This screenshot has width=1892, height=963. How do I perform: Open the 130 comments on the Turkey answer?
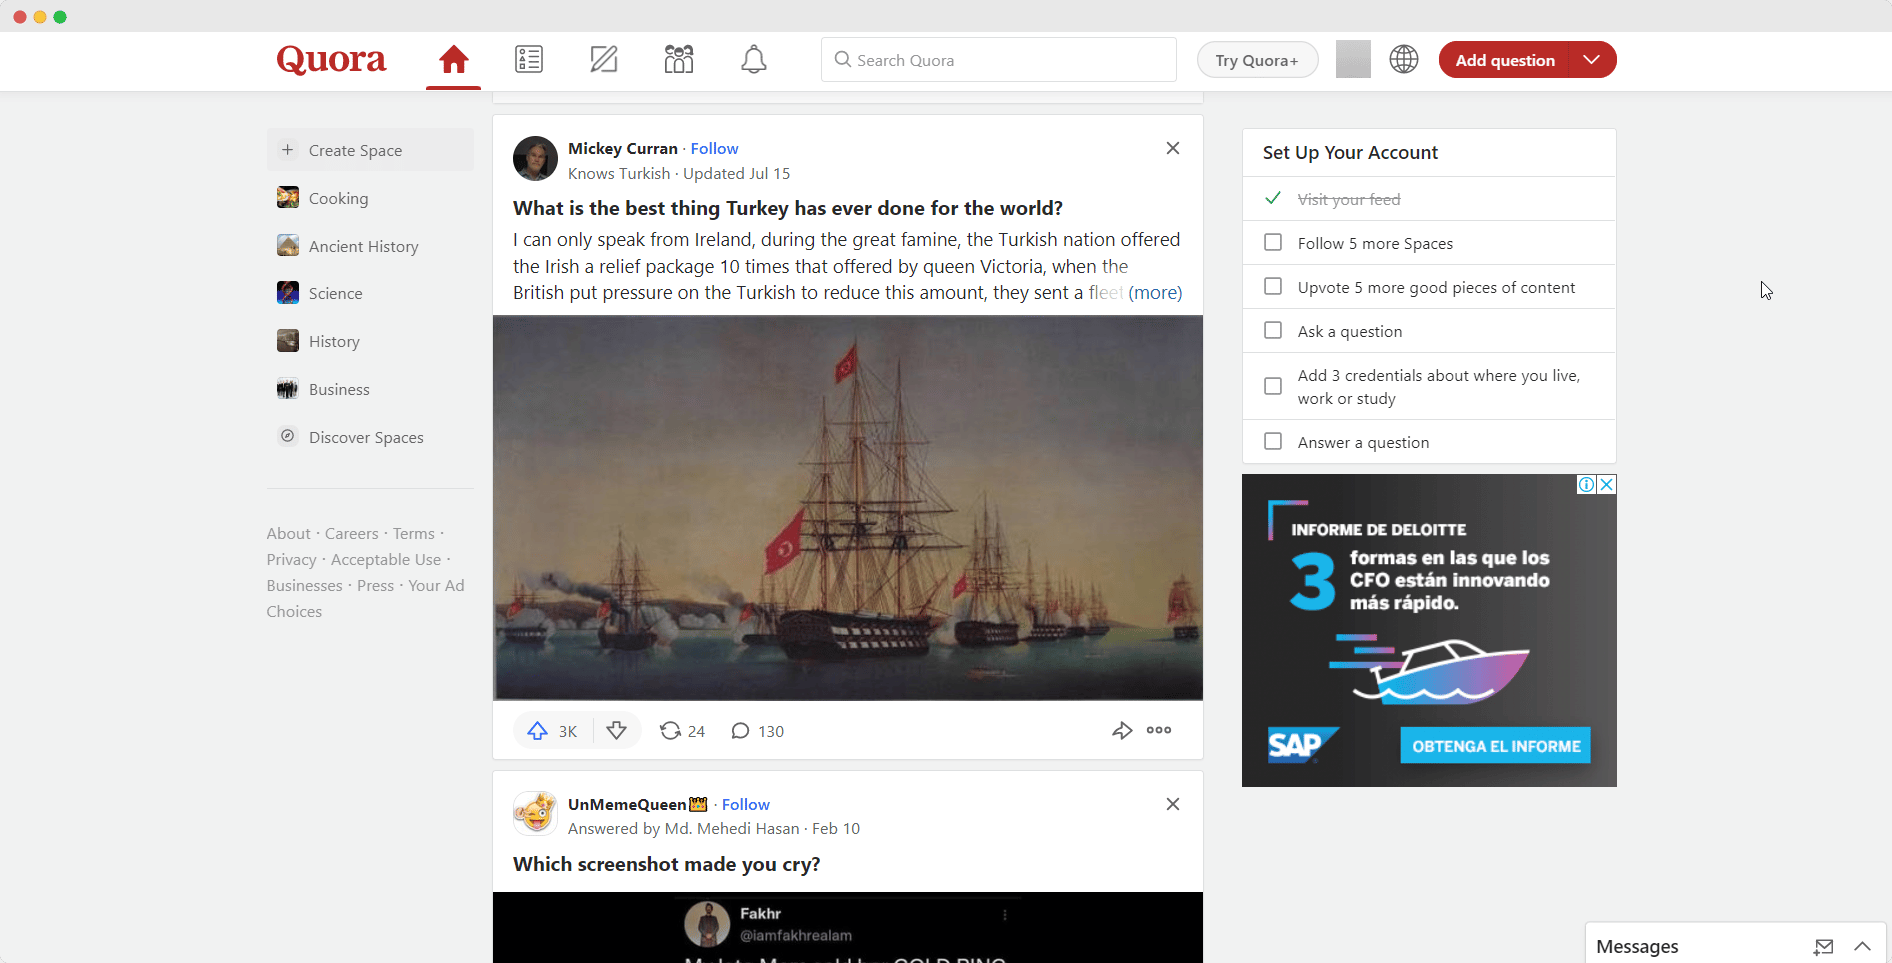(757, 731)
